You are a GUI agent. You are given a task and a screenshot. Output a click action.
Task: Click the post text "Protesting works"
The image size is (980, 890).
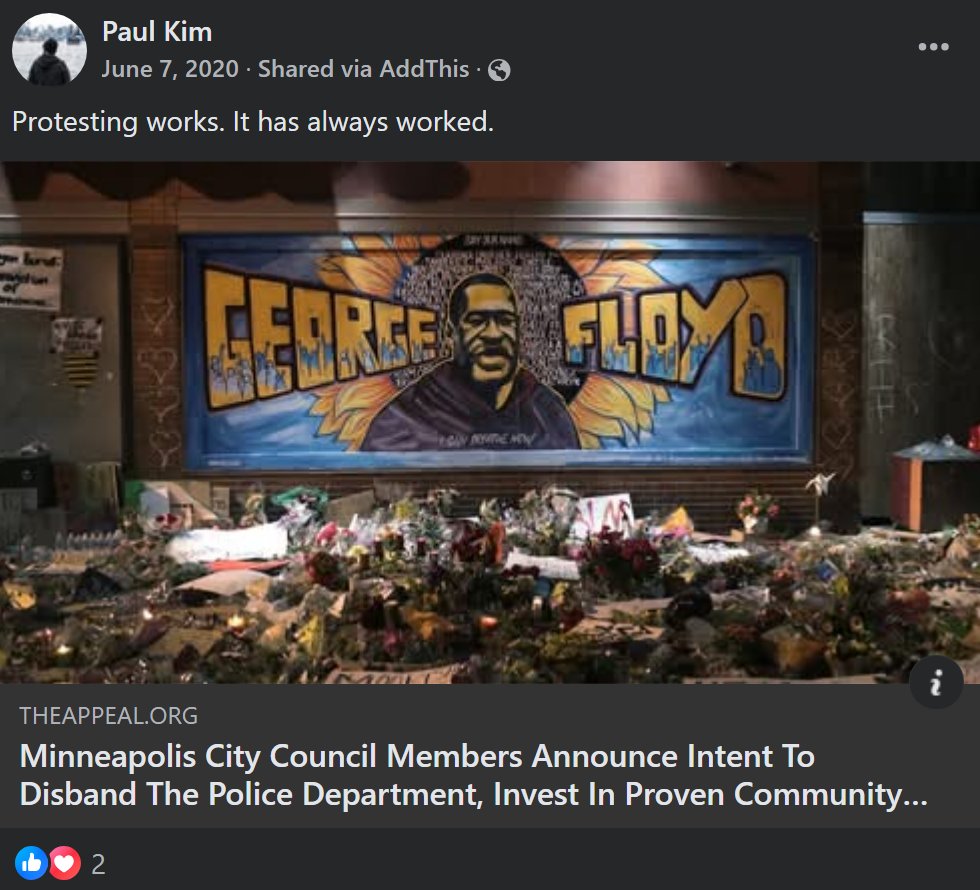pyautogui.click(x=117, y=121)
